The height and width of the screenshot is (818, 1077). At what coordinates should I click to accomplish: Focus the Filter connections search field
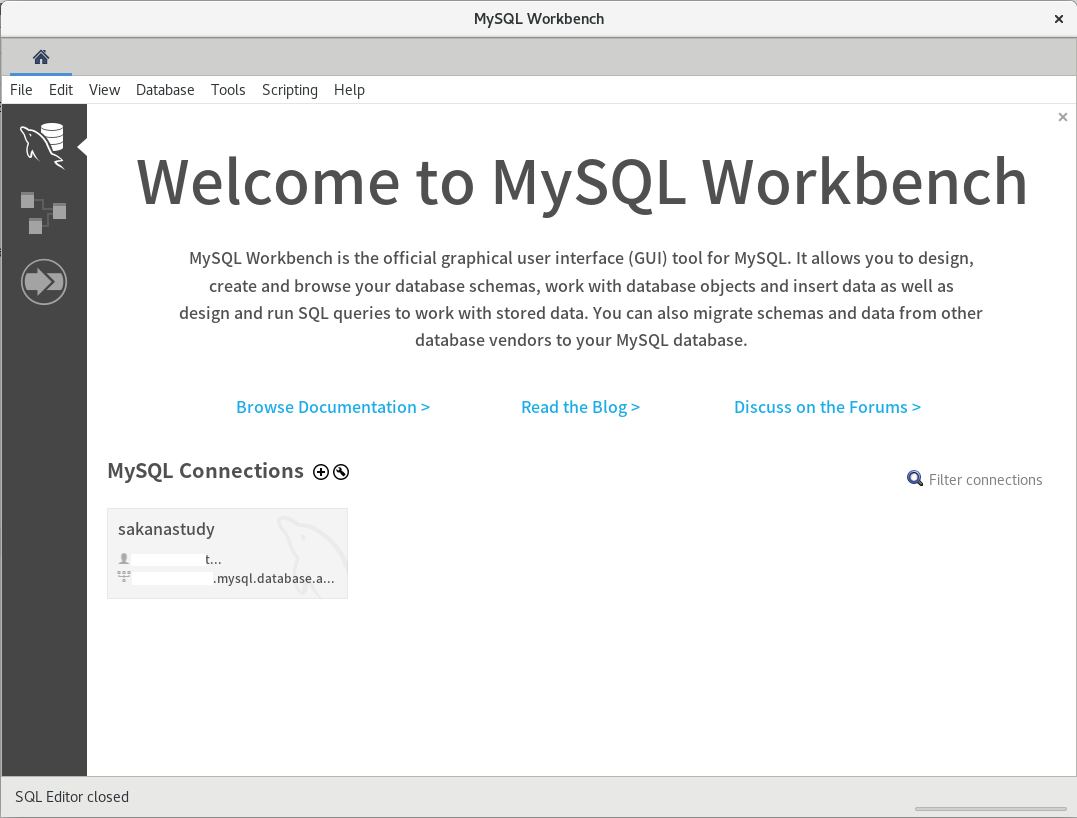pyautogui.click(x=985, y=479)
